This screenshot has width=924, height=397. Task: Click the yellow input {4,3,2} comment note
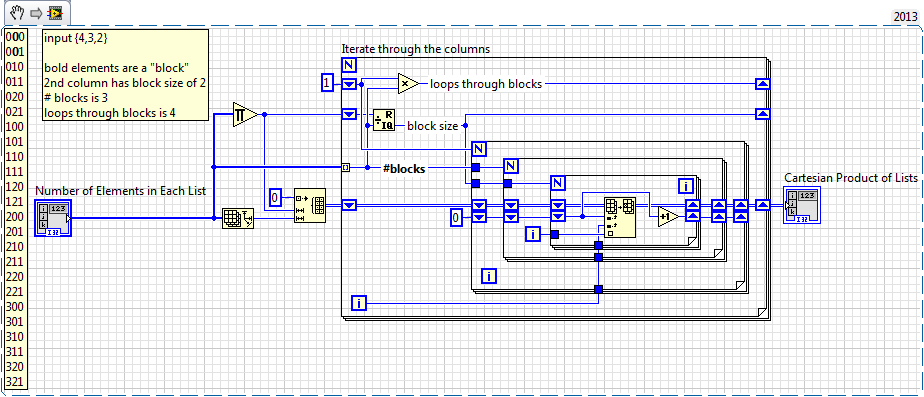(x=126, y=75)
